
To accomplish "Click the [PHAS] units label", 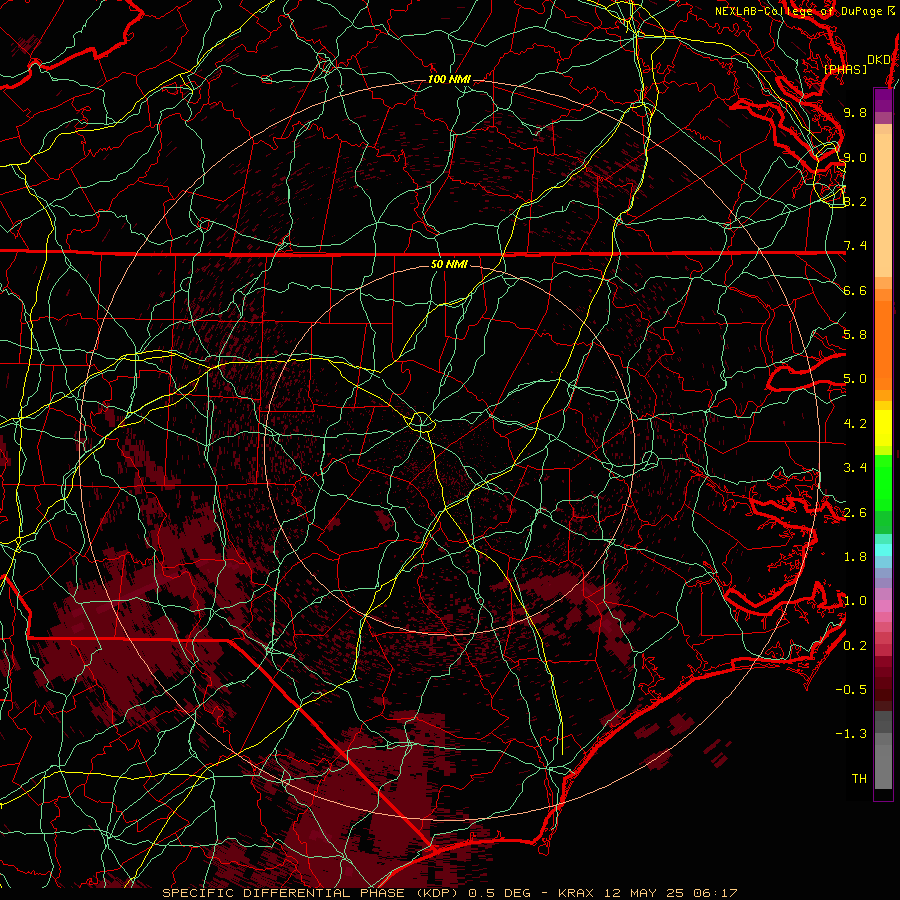I will coord(845,70).
